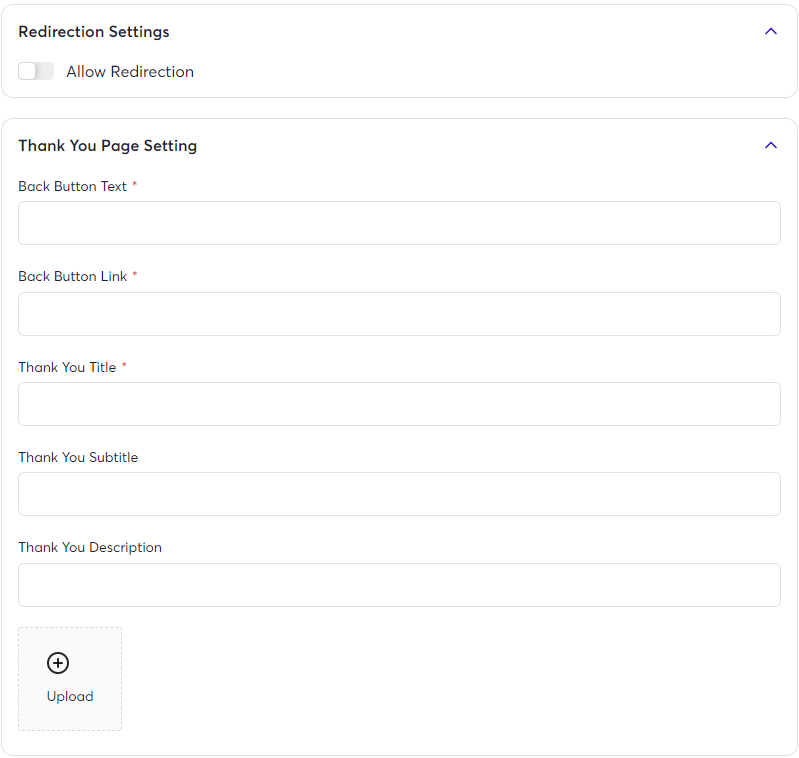
Task: Click the Redirection Settings heading
Action: [x=94, y=32]
